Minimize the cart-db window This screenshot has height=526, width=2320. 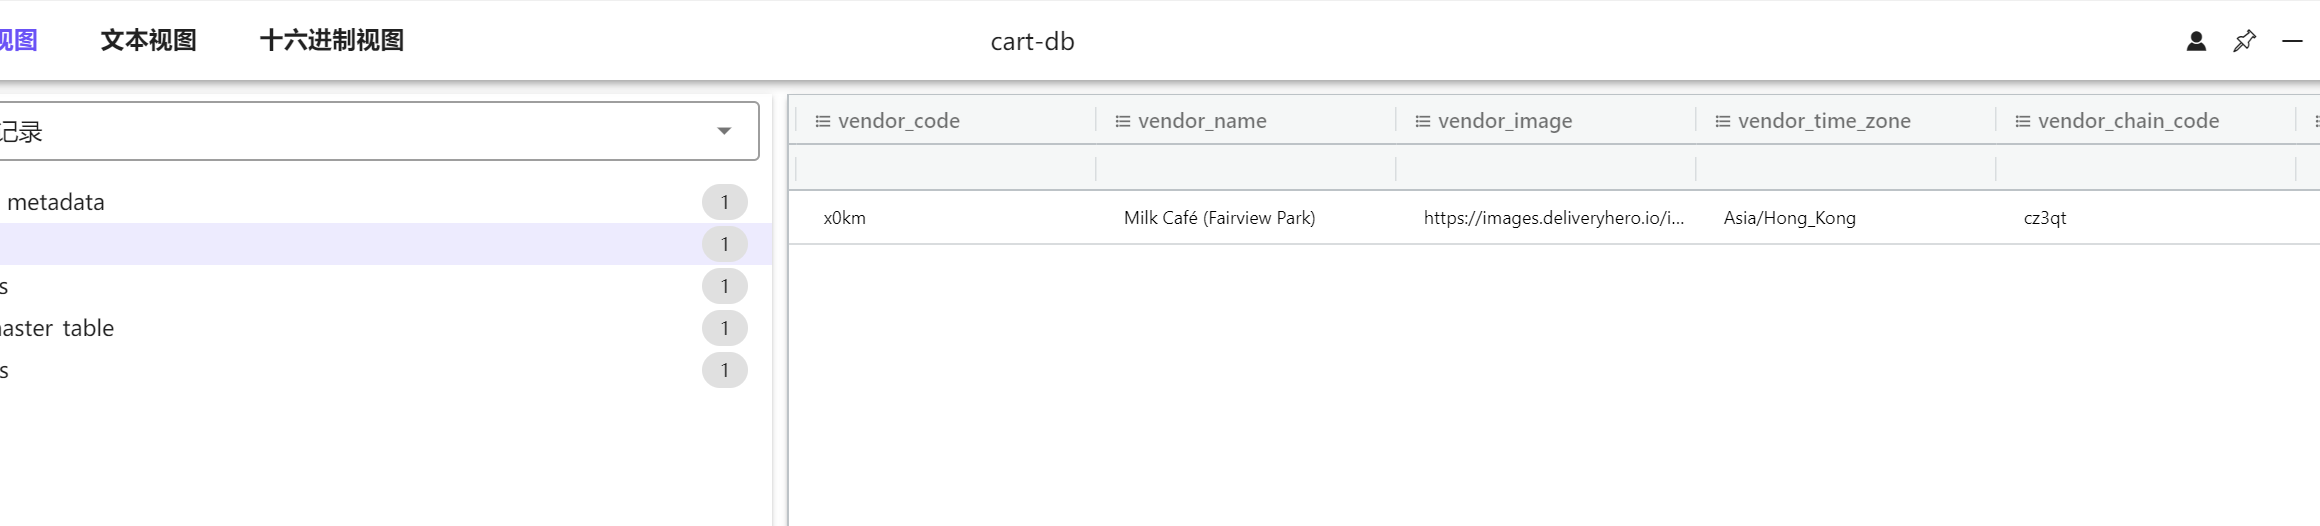(x=2292, y=41)
